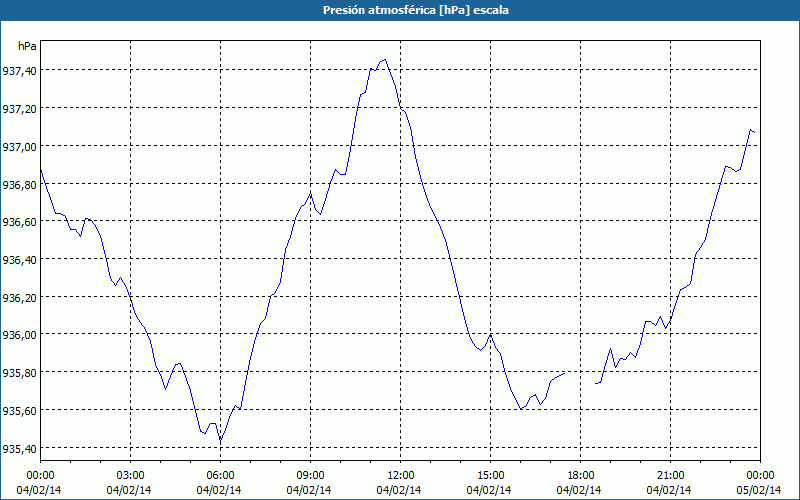This screenshot has width=800, height=500.
Task: Click the chart title "Presión atmosférica [hPa] escala"
Action: pyautogui.click(x=416, y=10)
